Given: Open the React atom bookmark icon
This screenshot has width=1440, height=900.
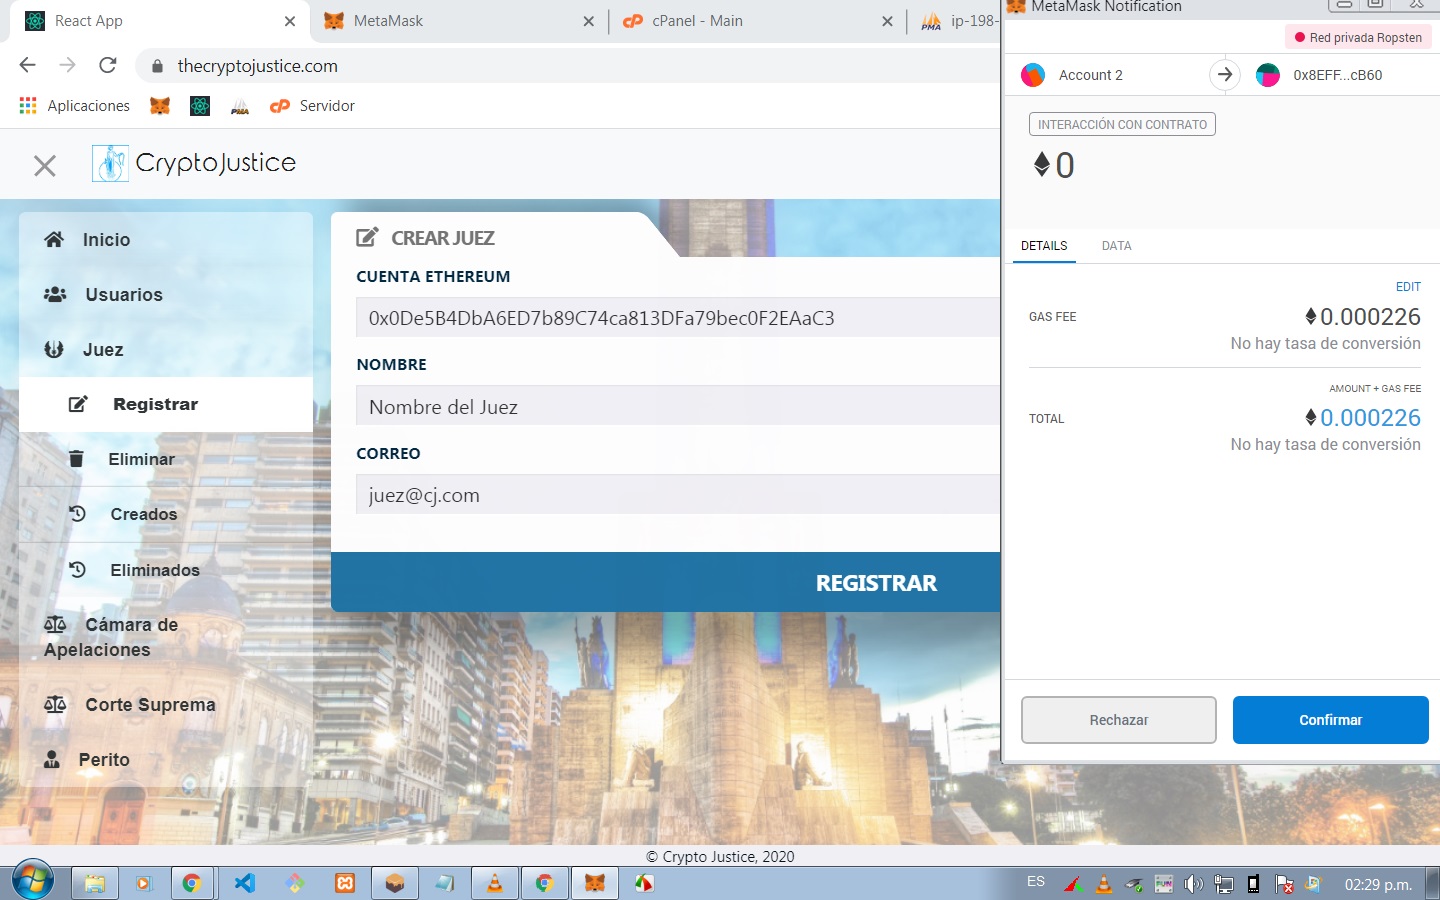Looking at the screenshot, I should 200,106.
